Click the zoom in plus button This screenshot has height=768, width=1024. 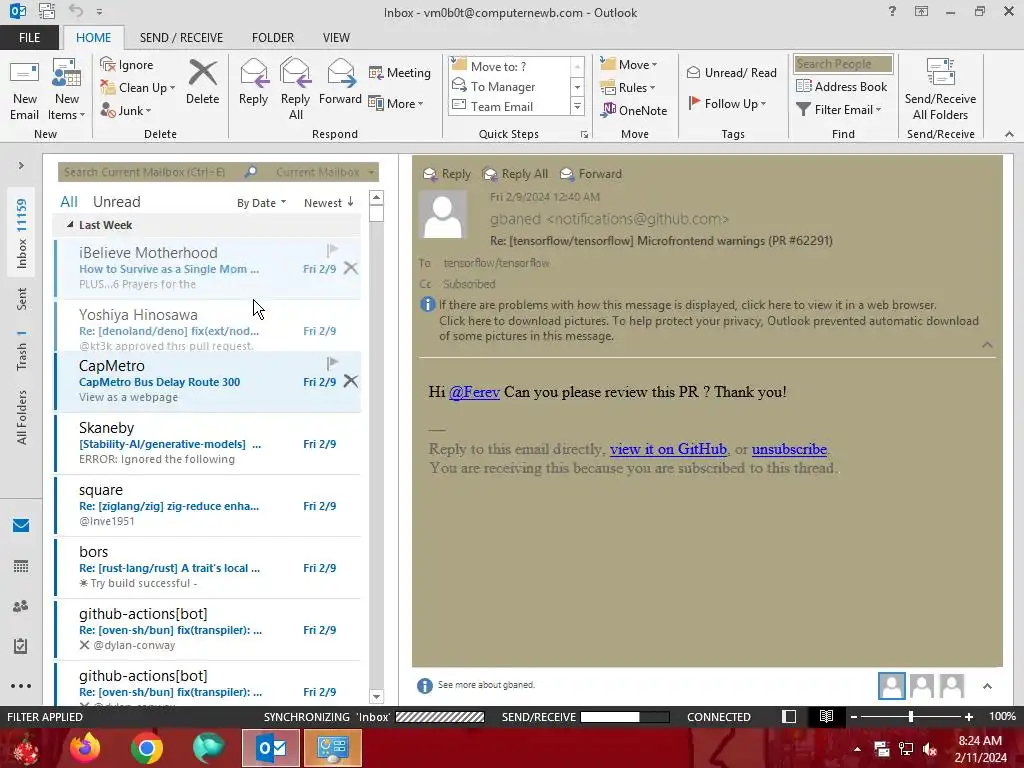click(968, 716)
